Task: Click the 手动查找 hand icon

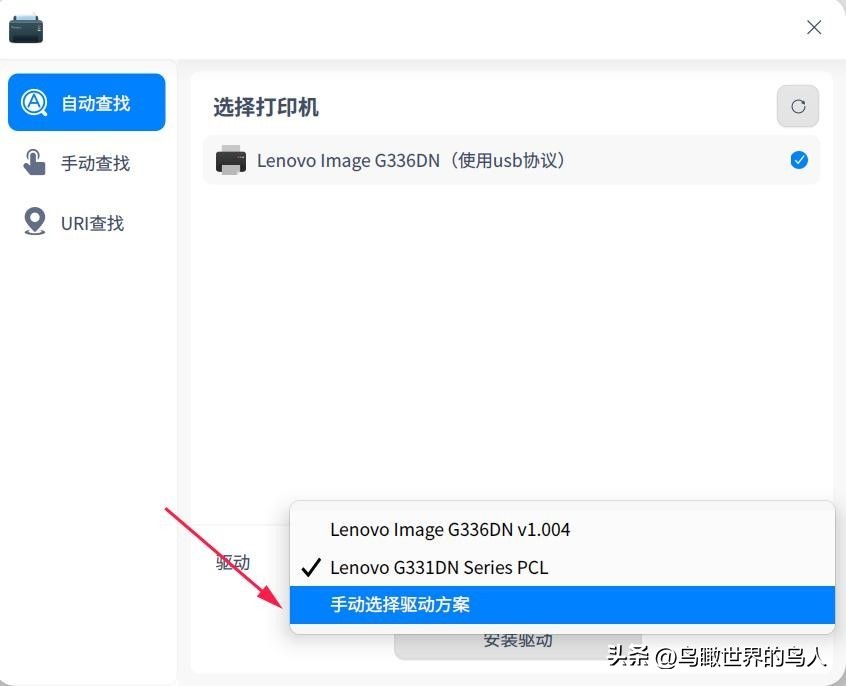Action: [35, 162]
